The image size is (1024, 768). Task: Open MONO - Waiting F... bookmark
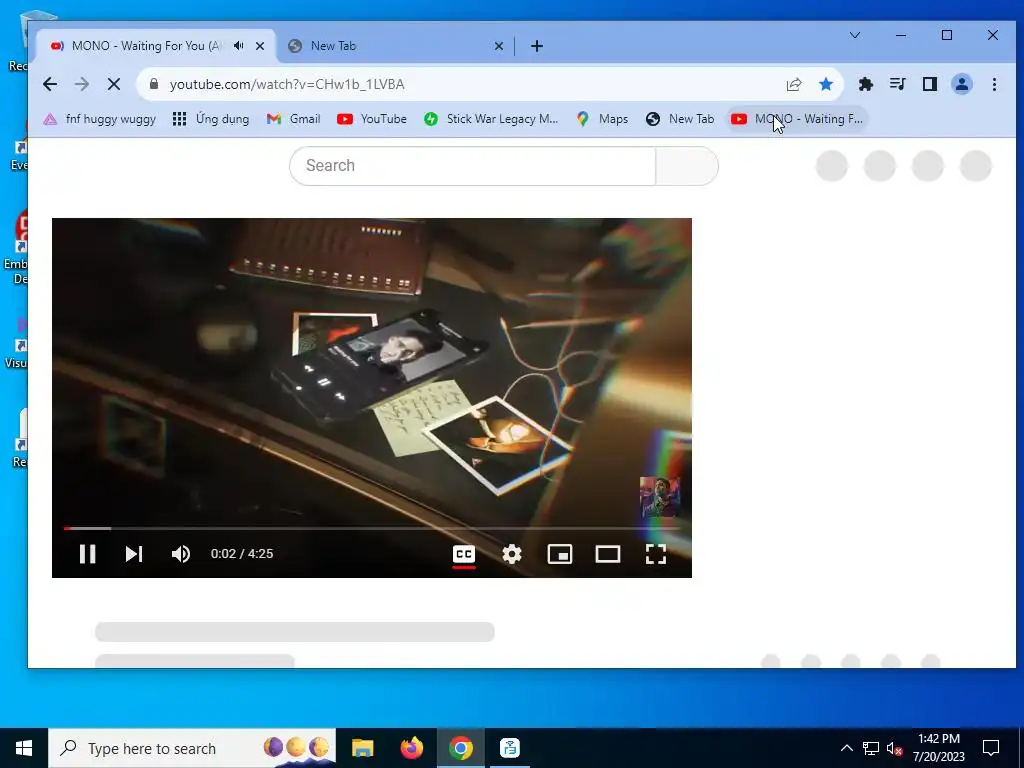tap(797, 119)
